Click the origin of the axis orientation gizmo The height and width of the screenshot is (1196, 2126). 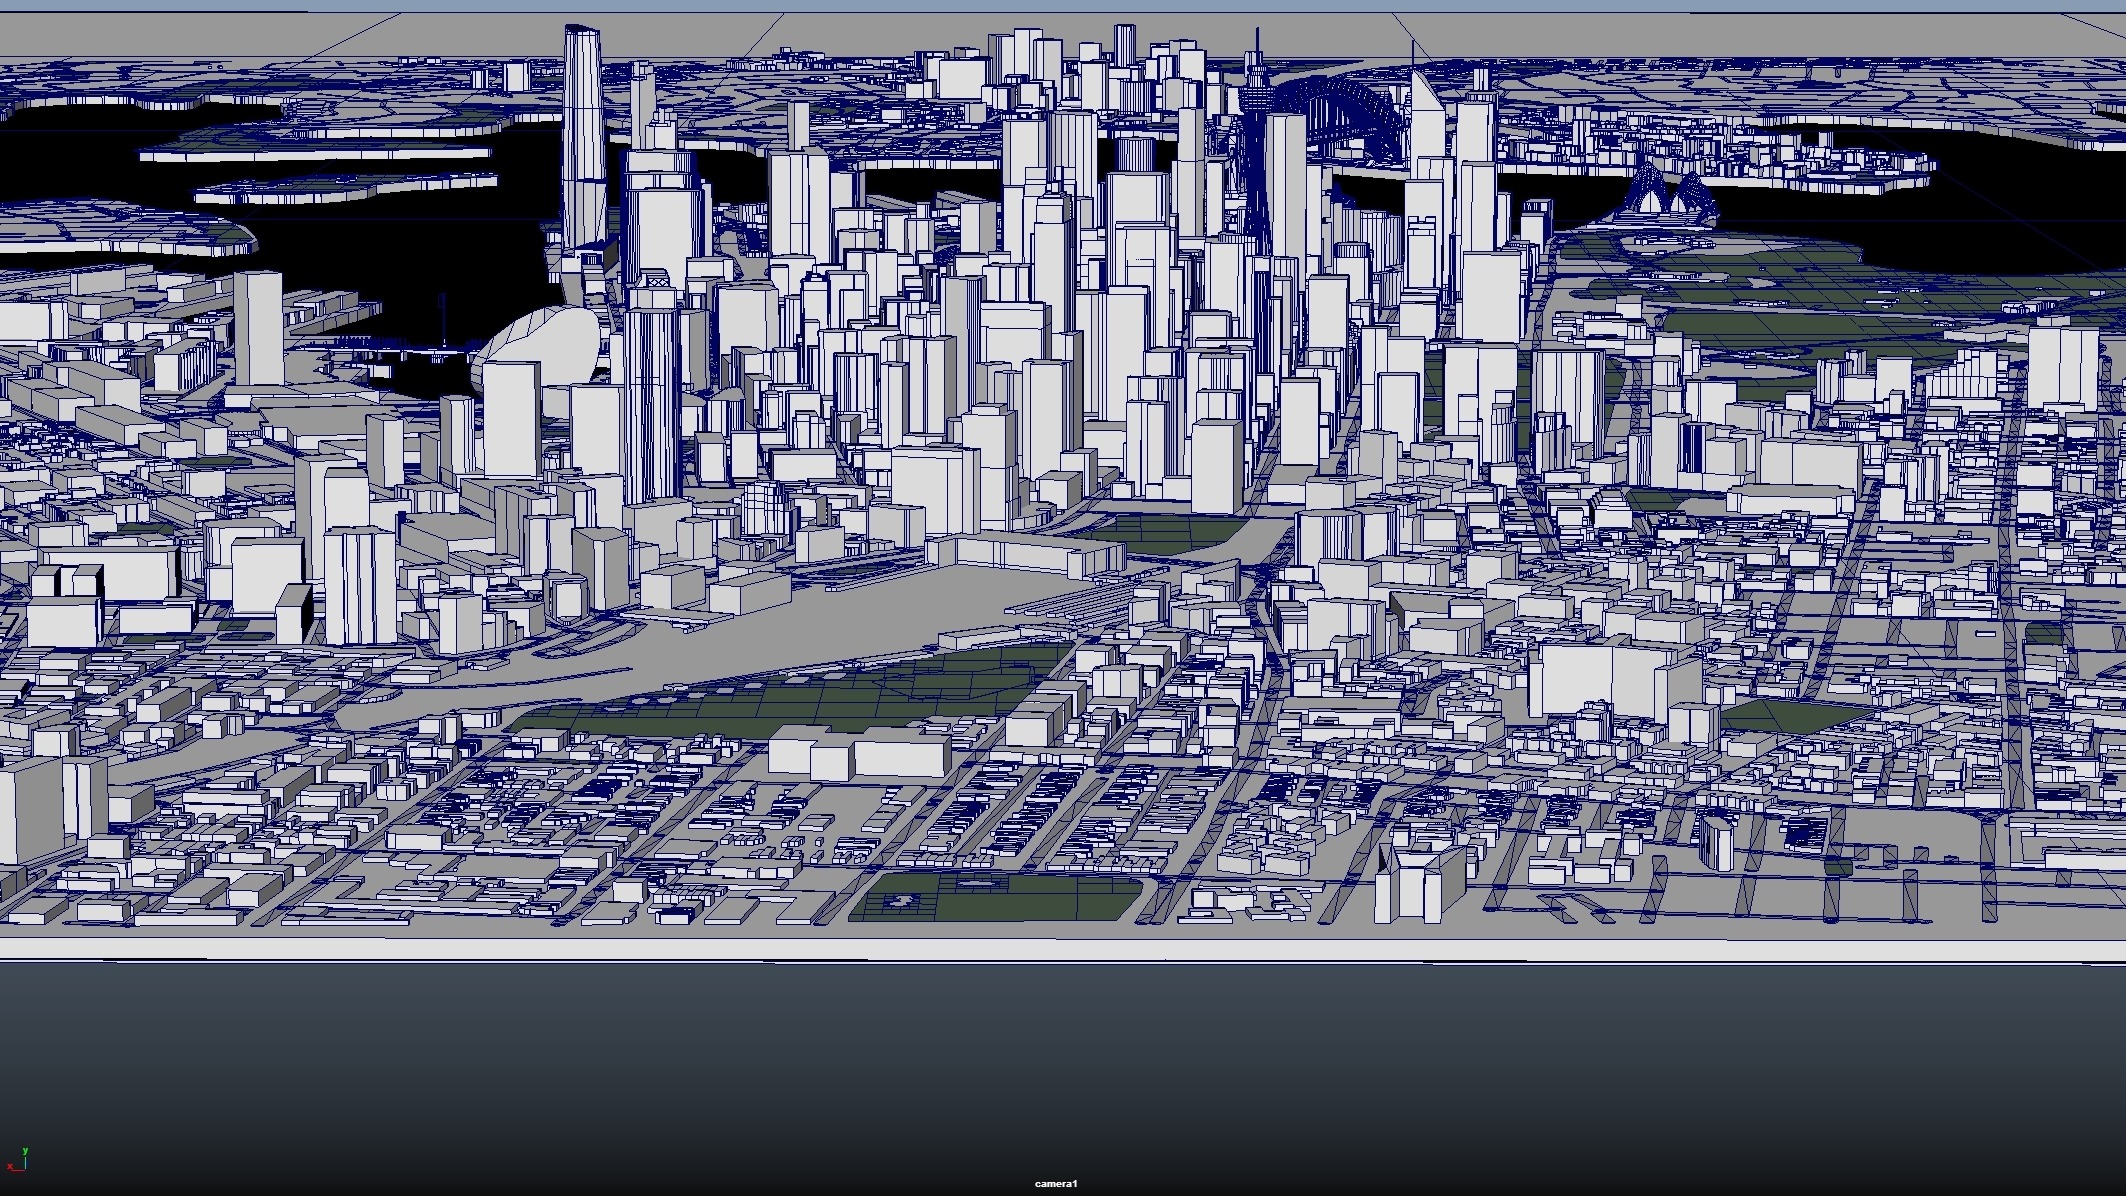[x=26, y=1170]
